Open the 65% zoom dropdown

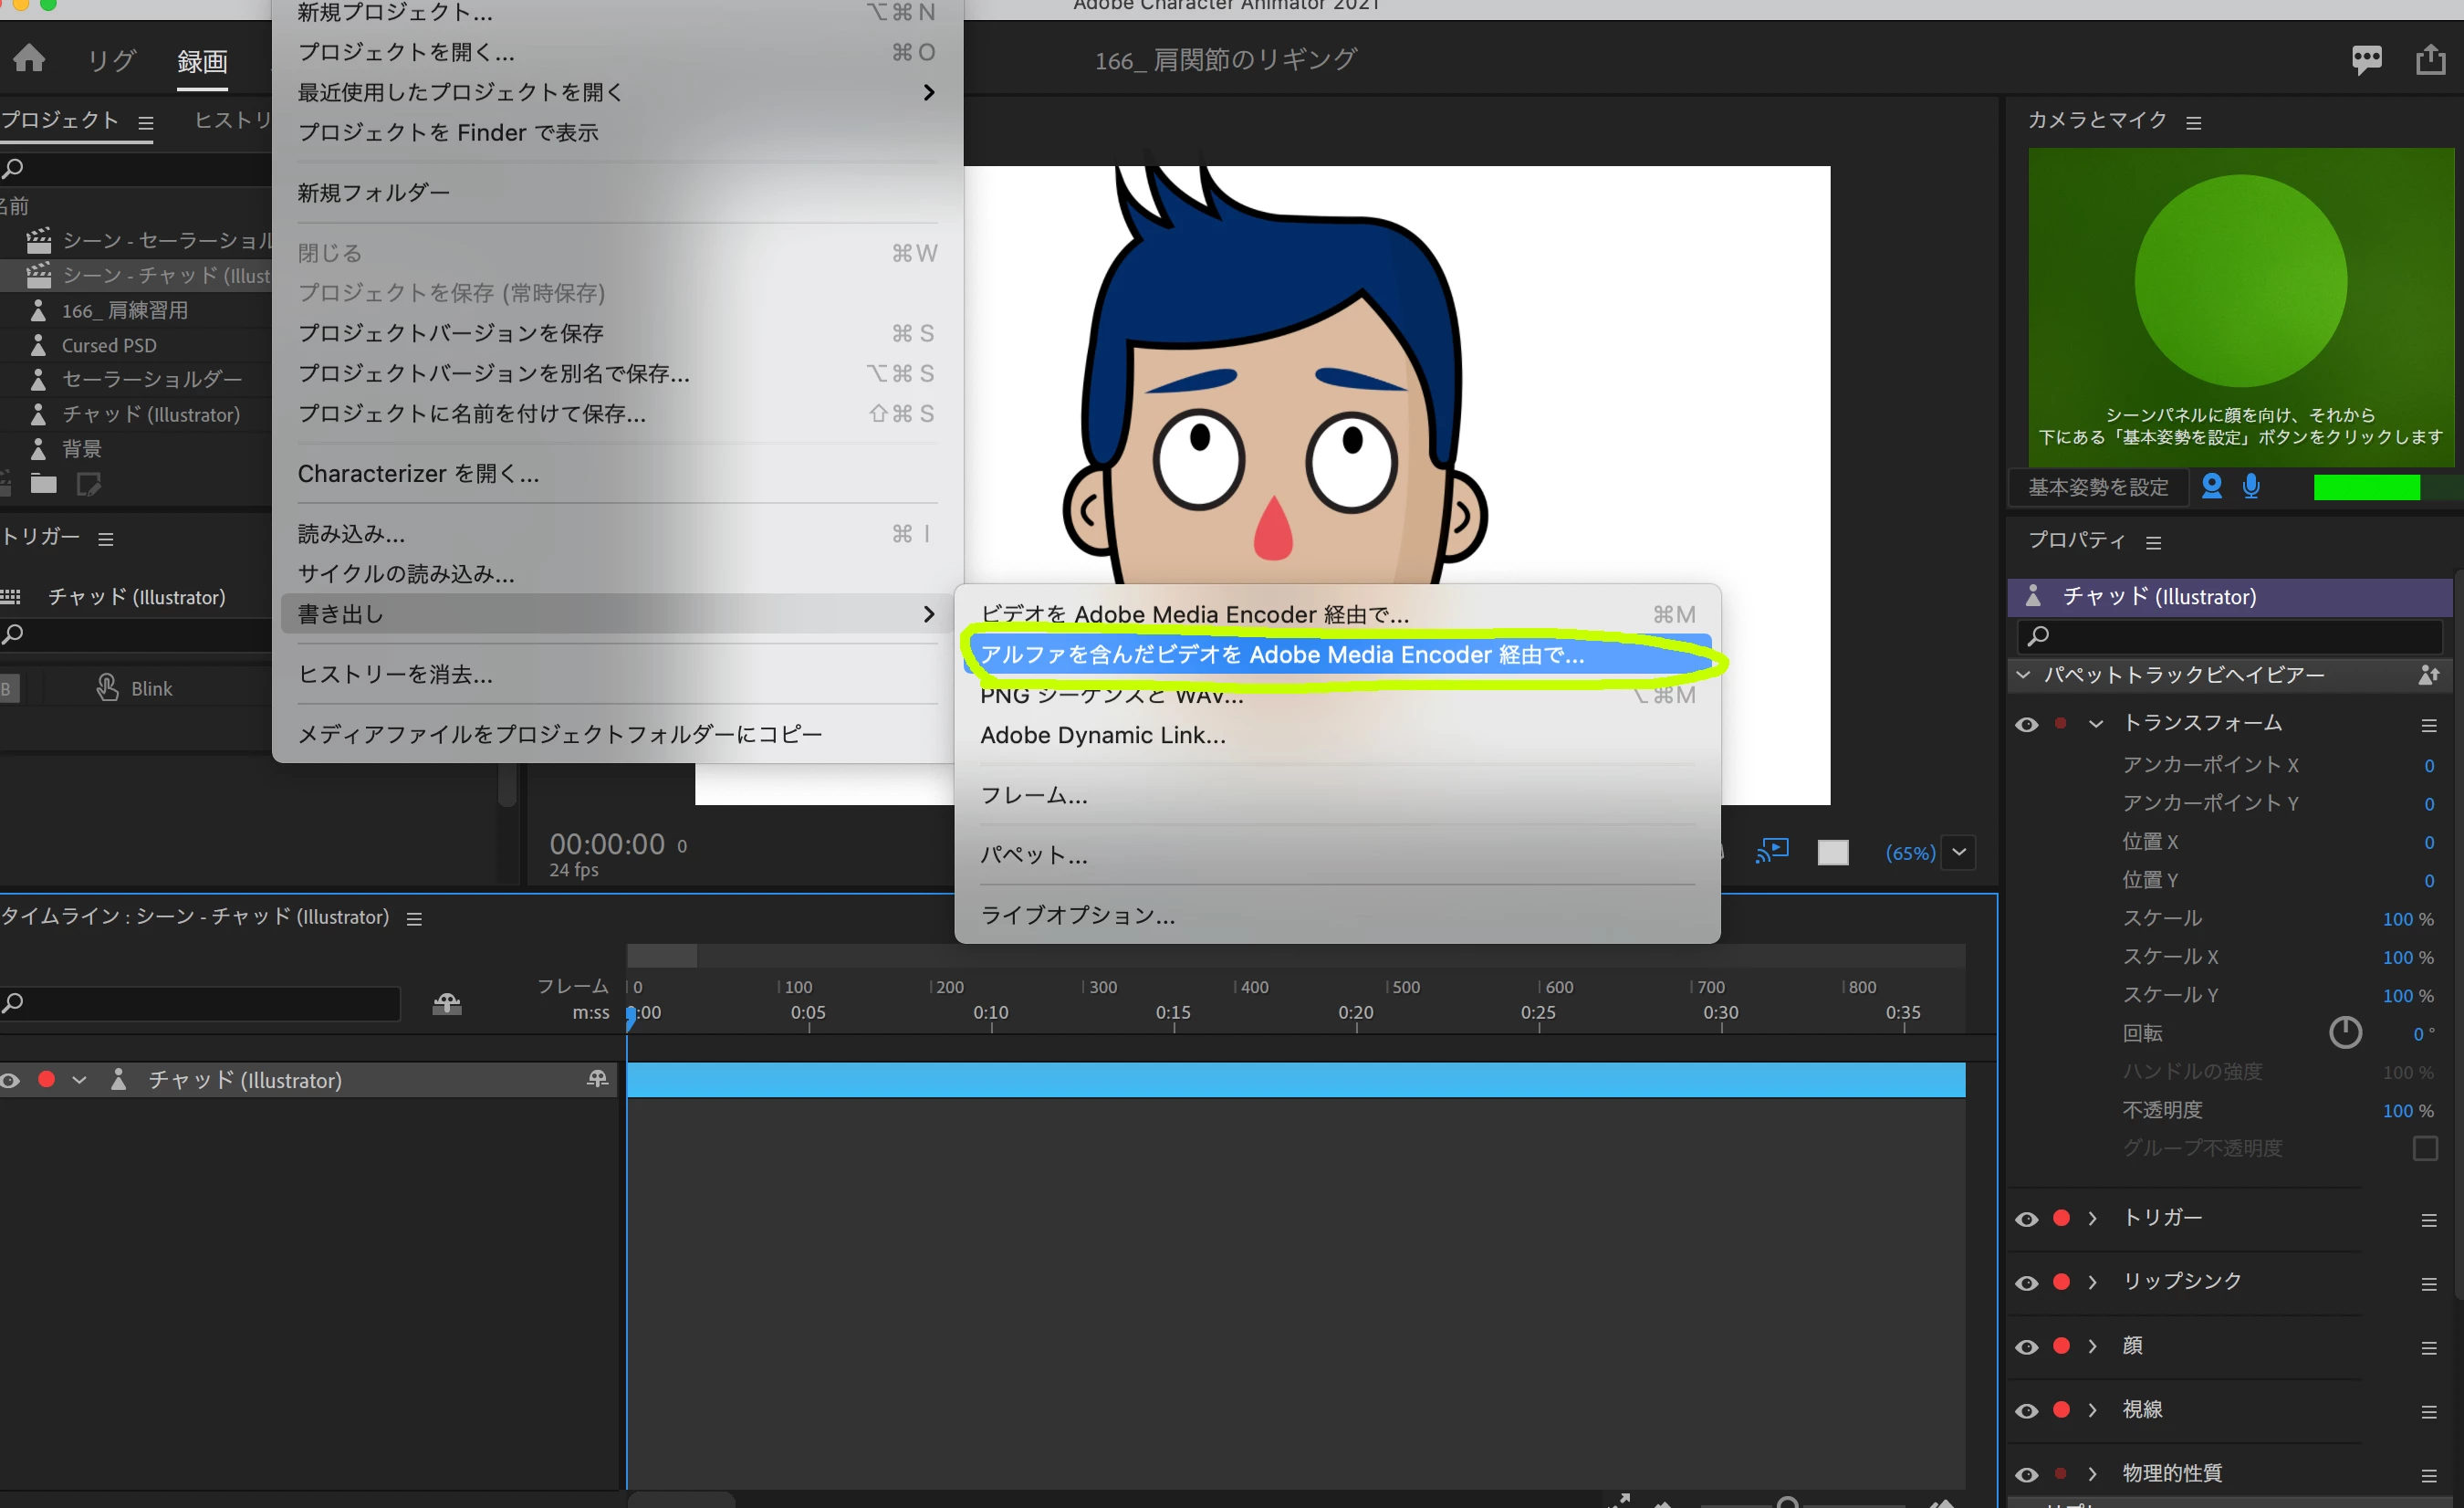click(1959, 852)
